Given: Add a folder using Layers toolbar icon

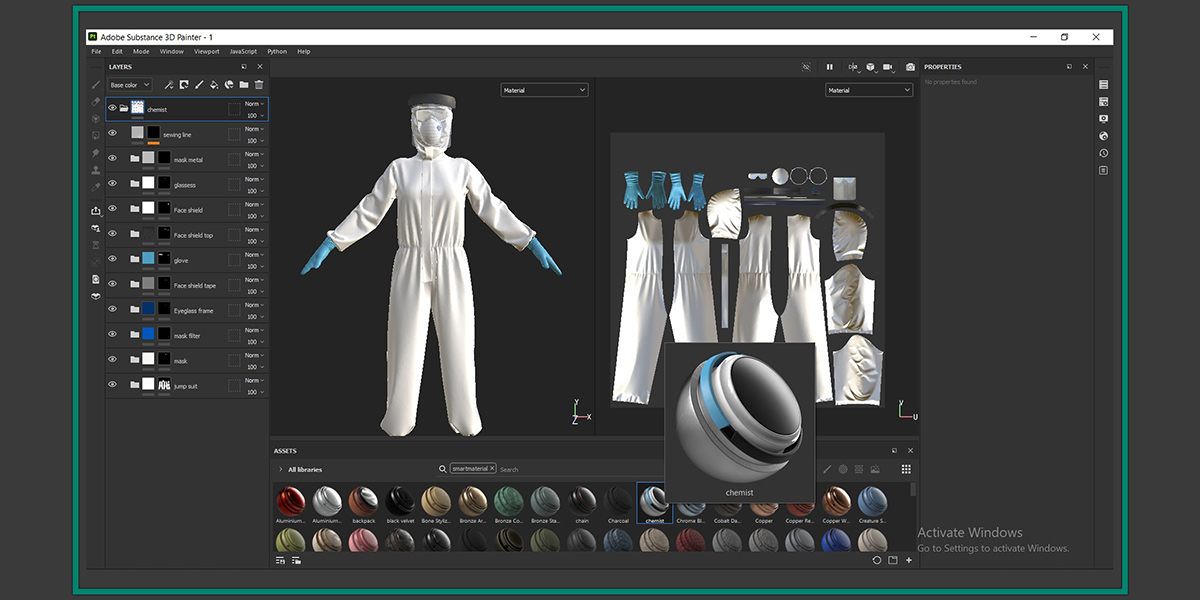Looking at the screenshot, I should [x=244, y=85].
